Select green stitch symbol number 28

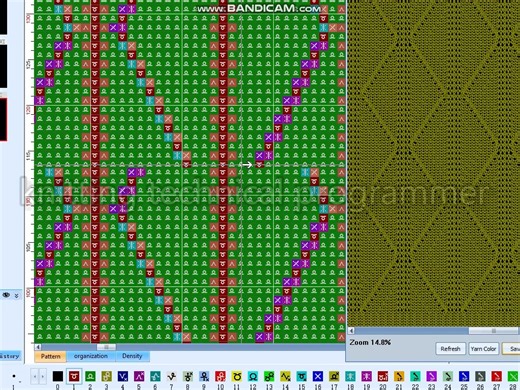coord(513,376)
